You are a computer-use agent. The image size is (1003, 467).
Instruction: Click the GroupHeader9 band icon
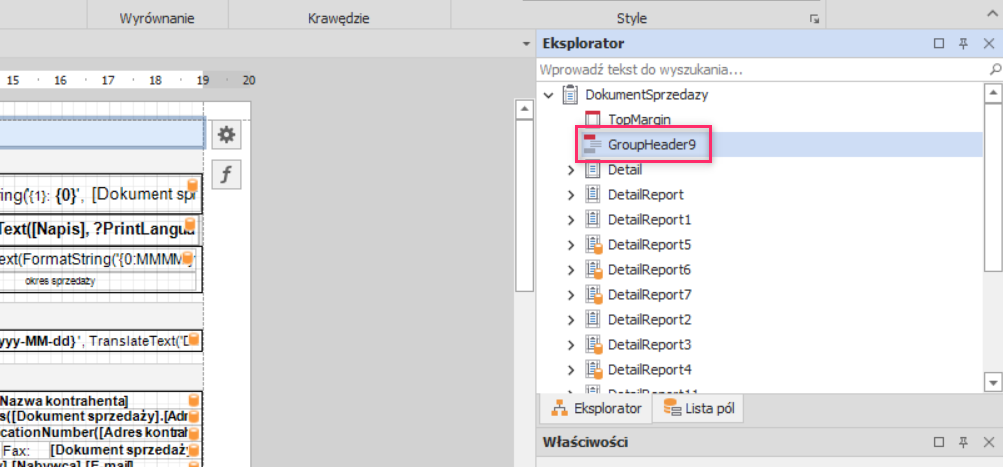593,145
